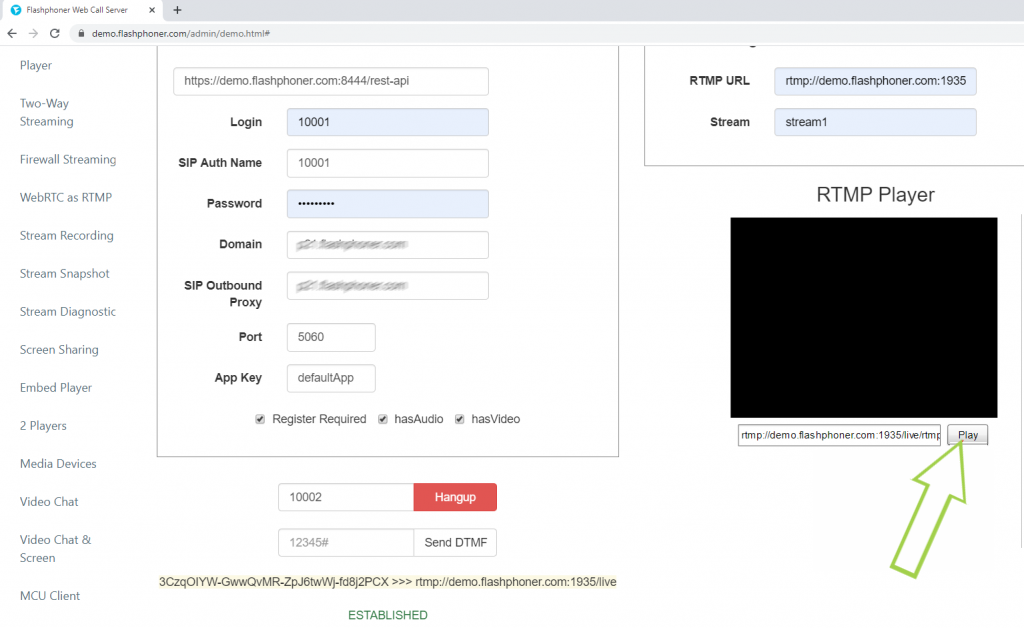Click the Stream name field

[876, 122]
